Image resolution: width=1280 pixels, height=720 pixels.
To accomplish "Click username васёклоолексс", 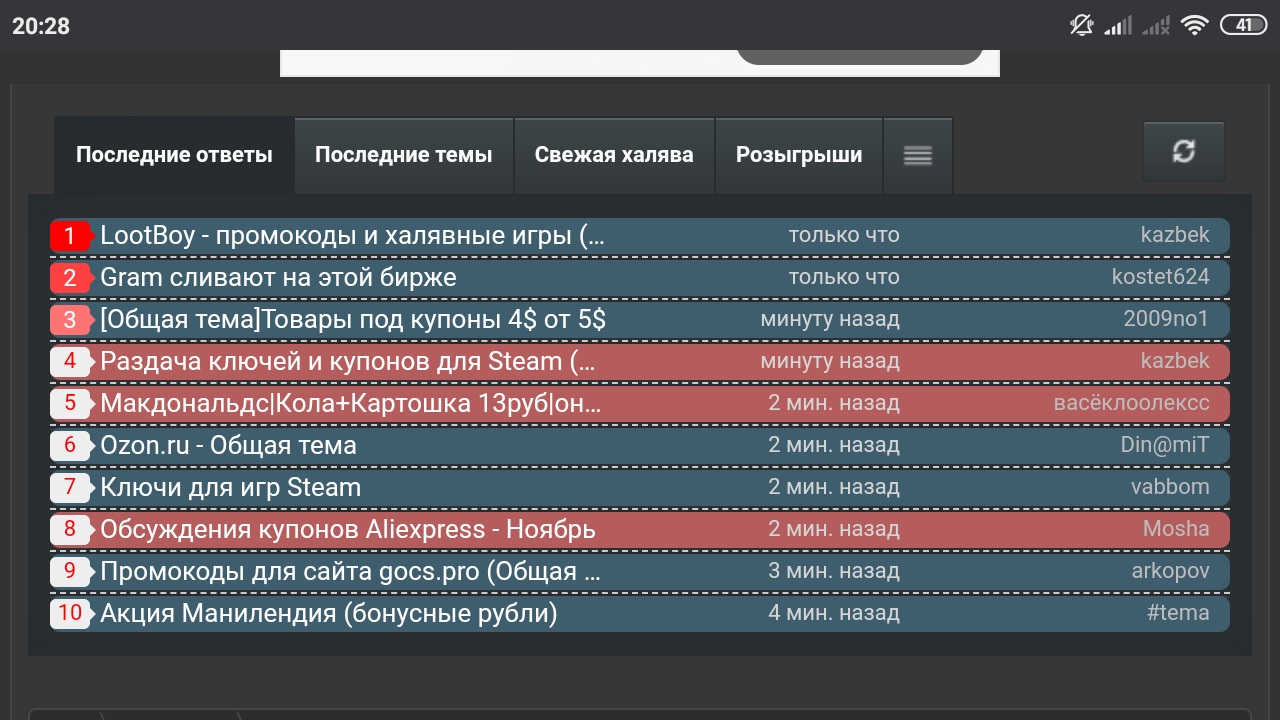I will [1132, 403].
